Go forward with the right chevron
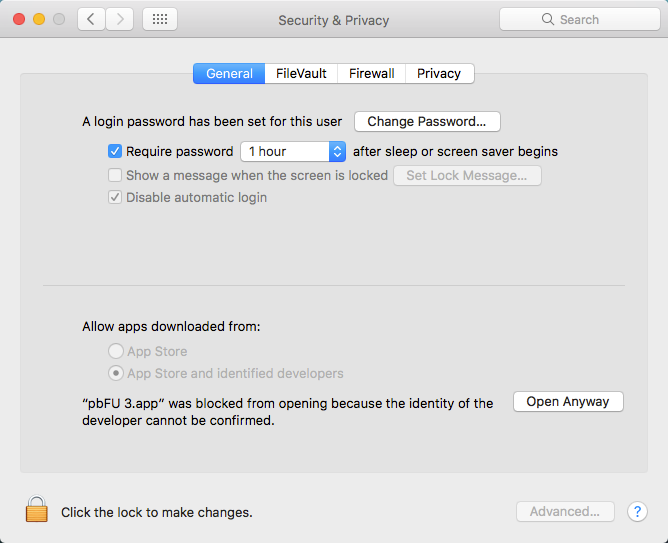Screen dimensions: 668x543 click(120, 19)
